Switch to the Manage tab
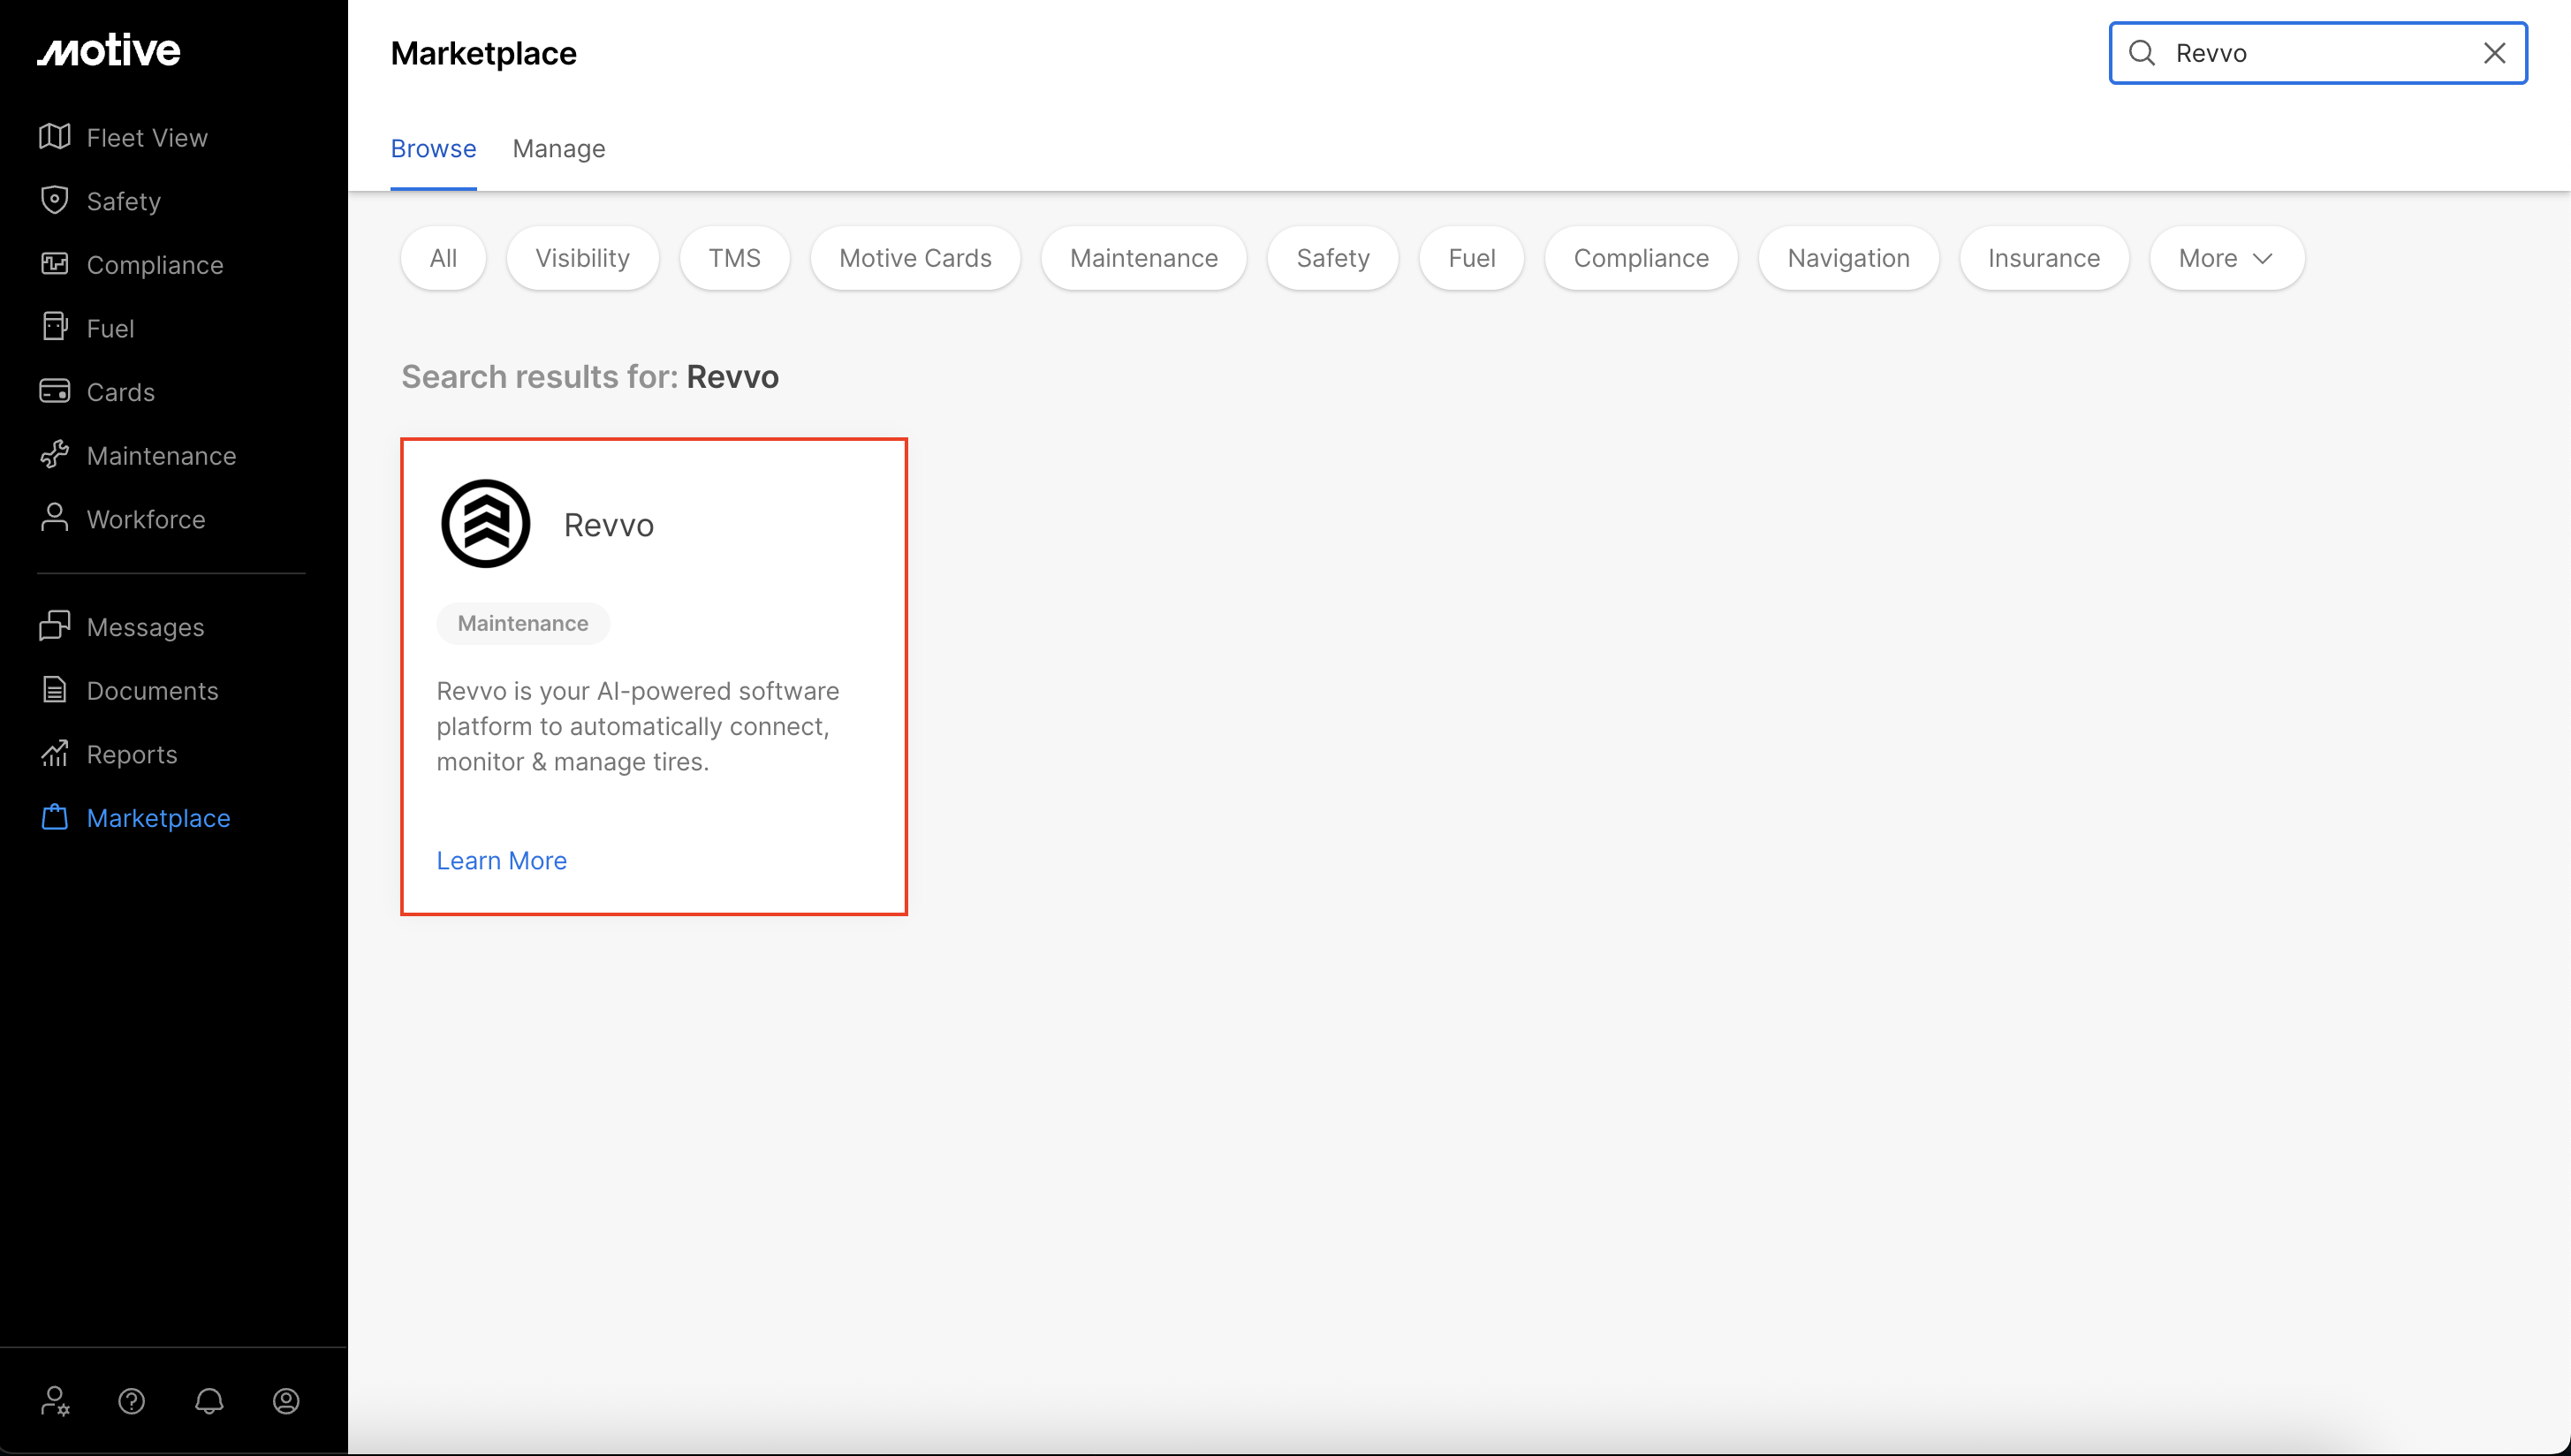 559,148
